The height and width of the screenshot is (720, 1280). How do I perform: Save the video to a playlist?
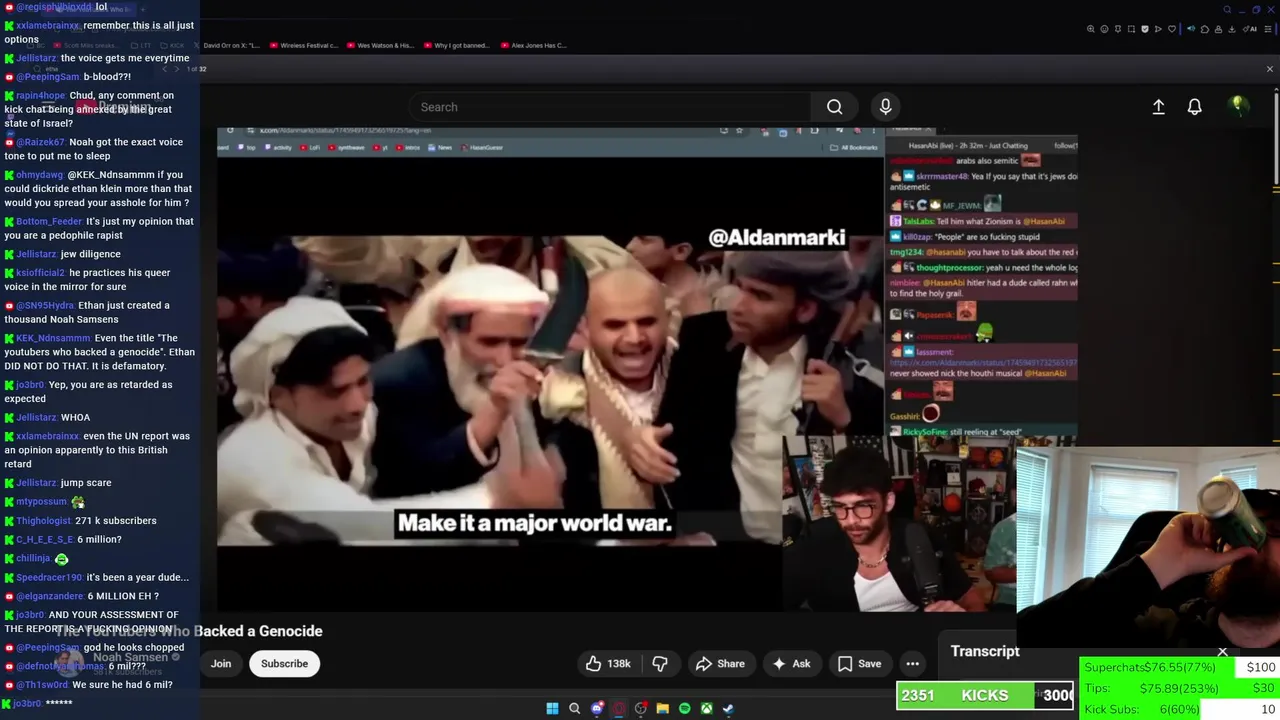pyautogui.click(x=860, y=664)
